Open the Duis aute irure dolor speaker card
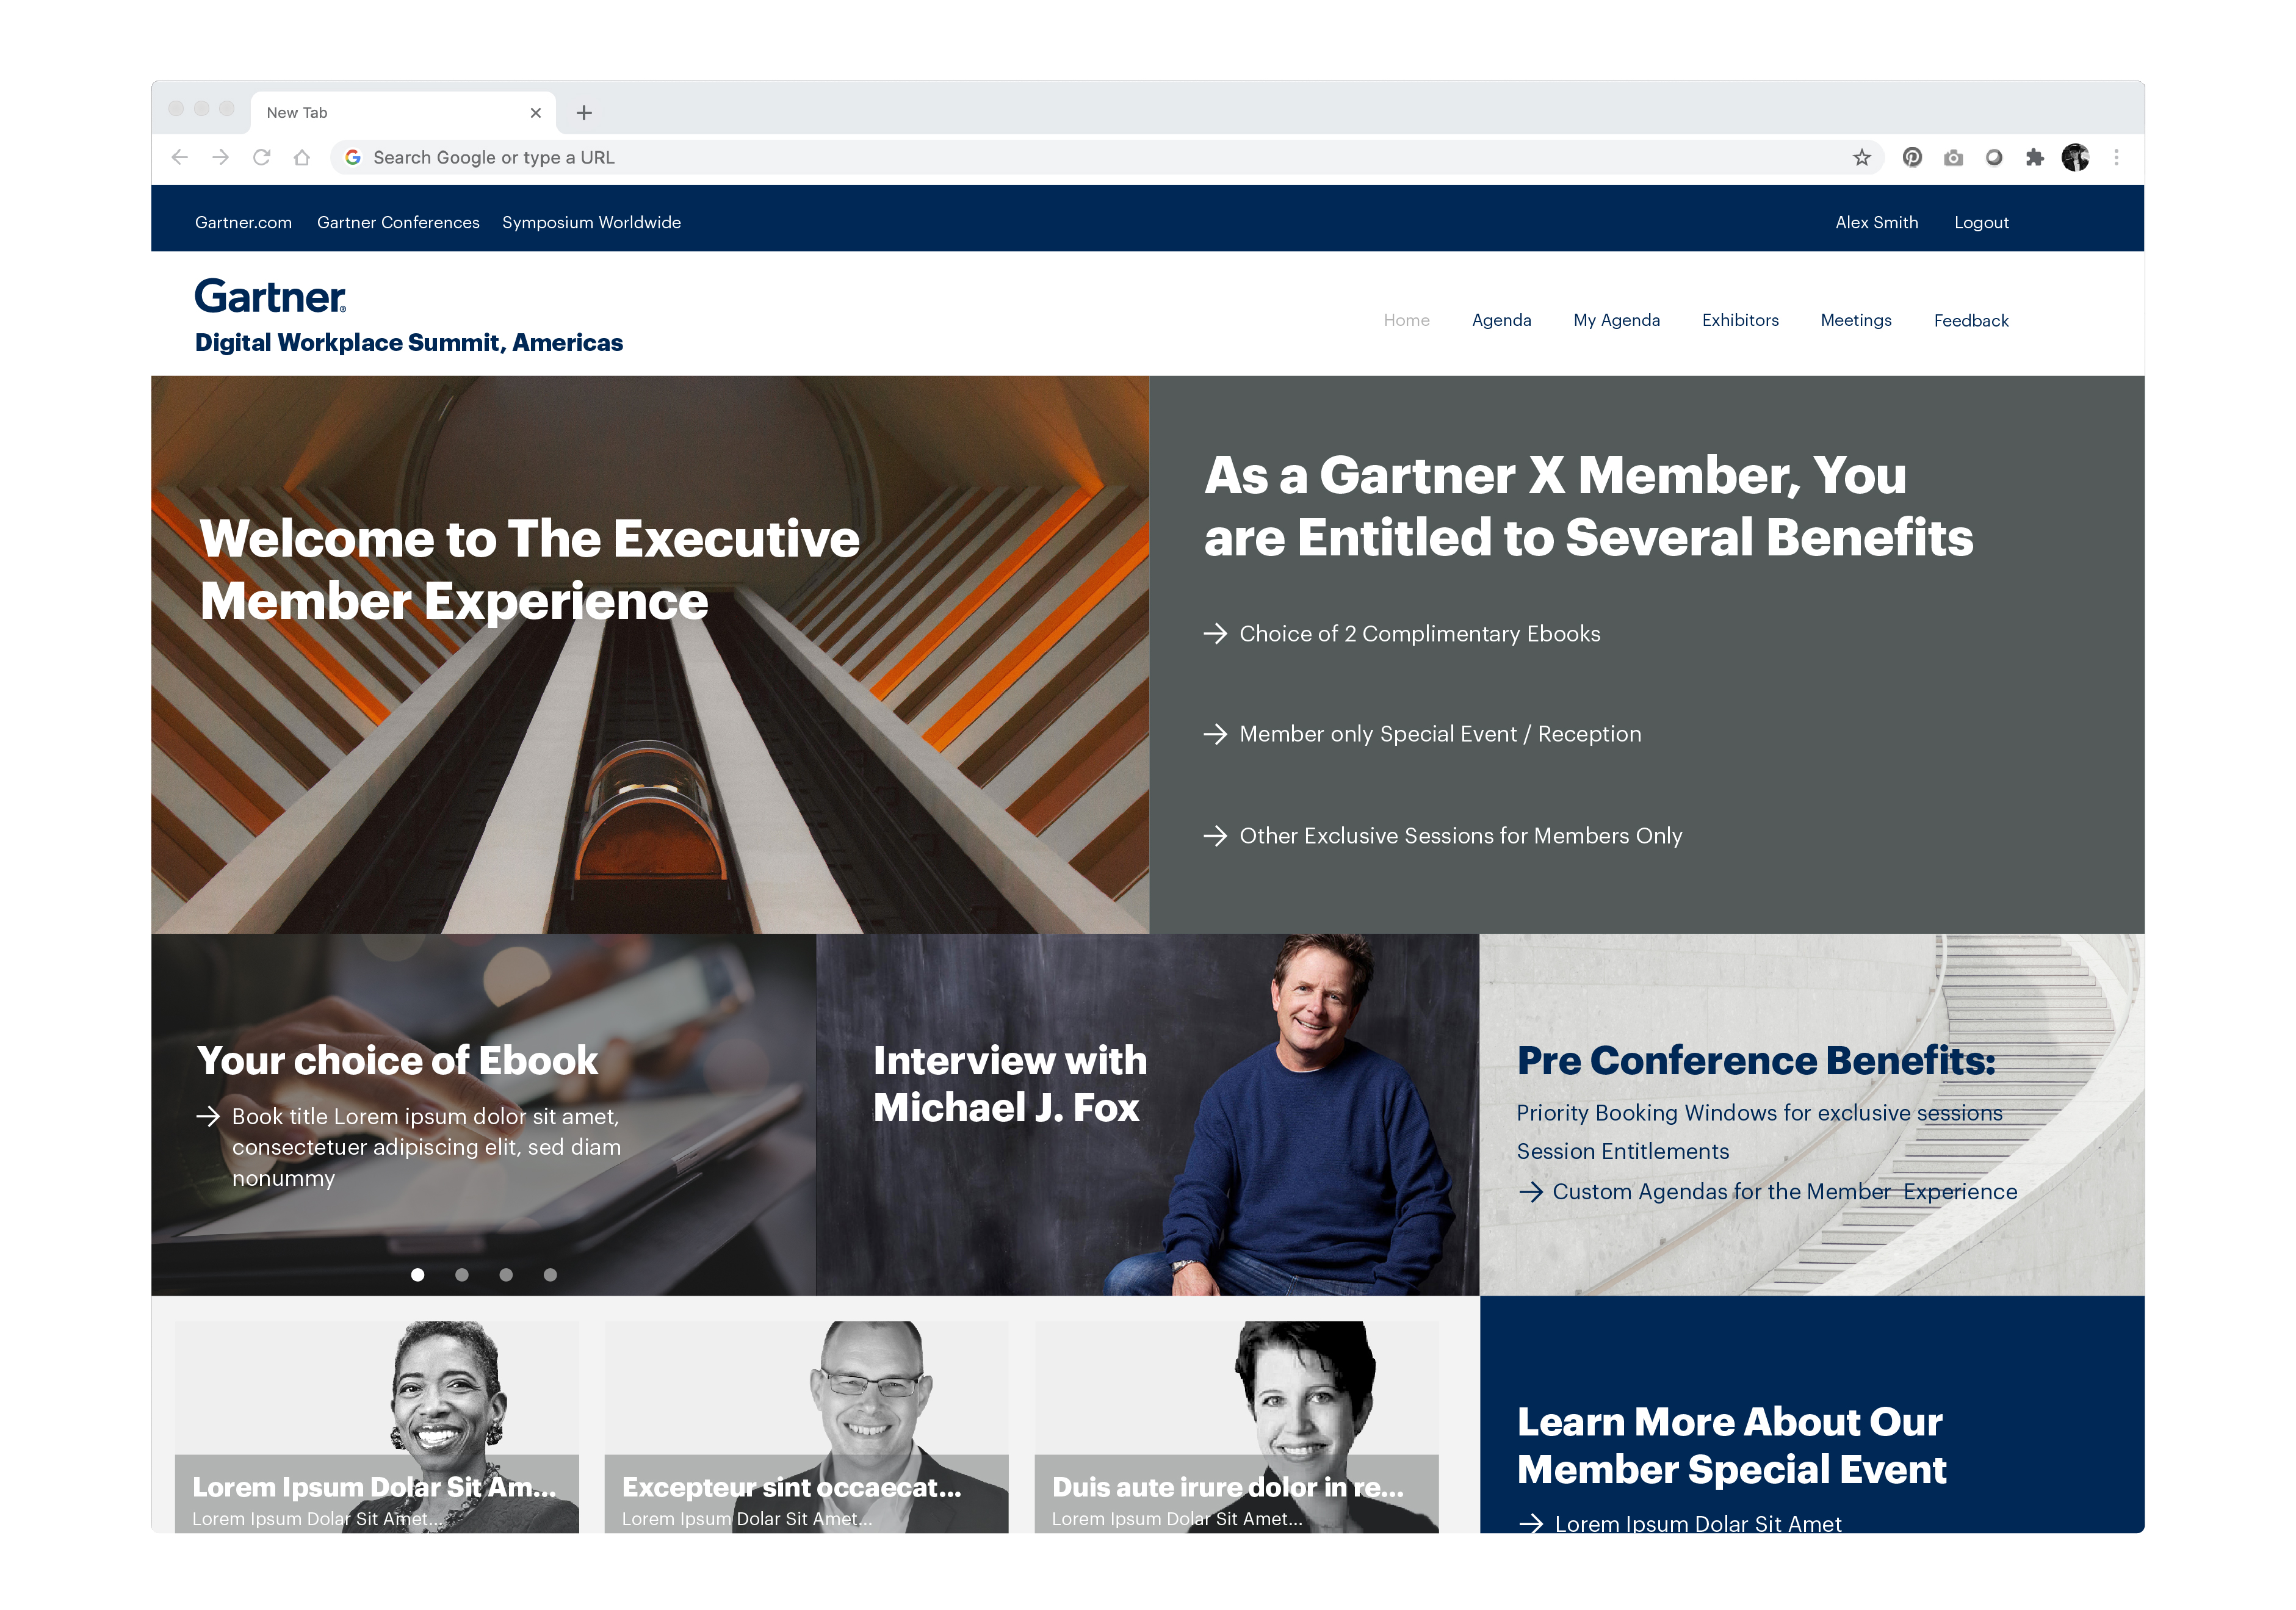2296x1610 pixels. pyautogui.click(x=1236, y=1427)
